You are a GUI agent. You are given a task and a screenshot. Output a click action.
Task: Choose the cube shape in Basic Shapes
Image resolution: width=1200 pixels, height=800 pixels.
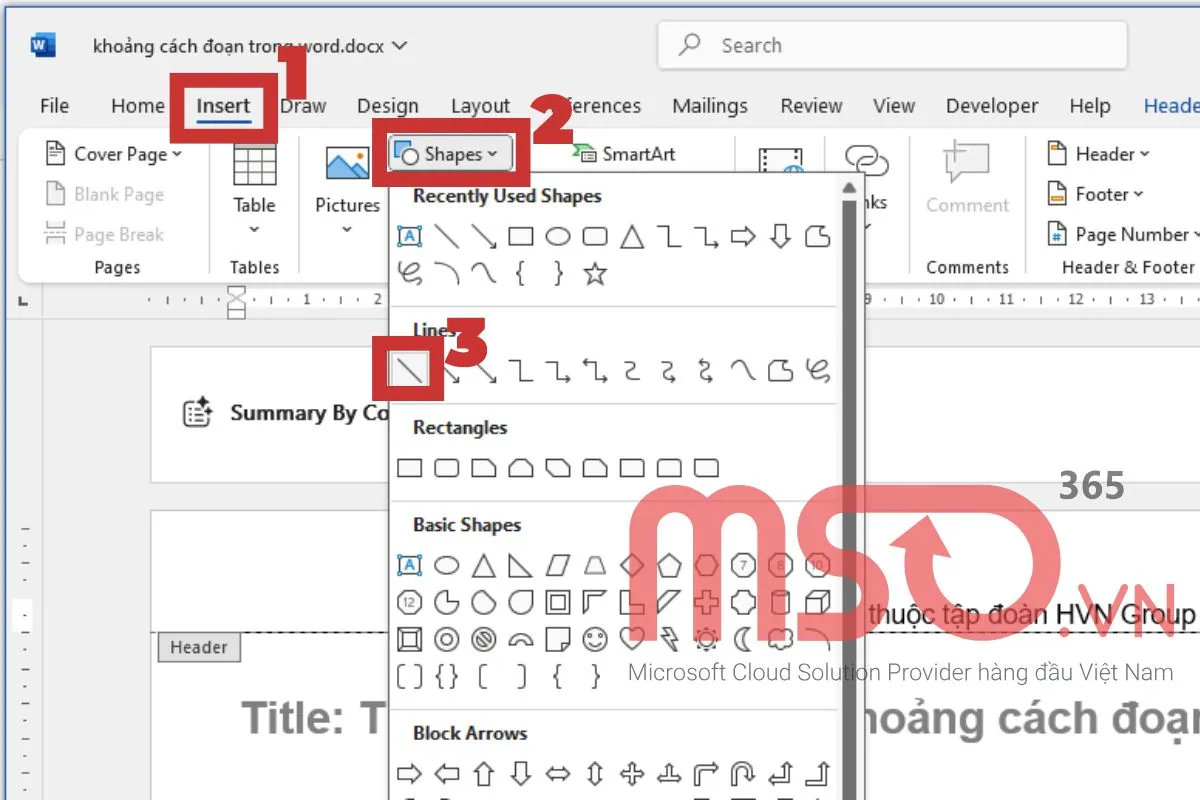[818, 601]
